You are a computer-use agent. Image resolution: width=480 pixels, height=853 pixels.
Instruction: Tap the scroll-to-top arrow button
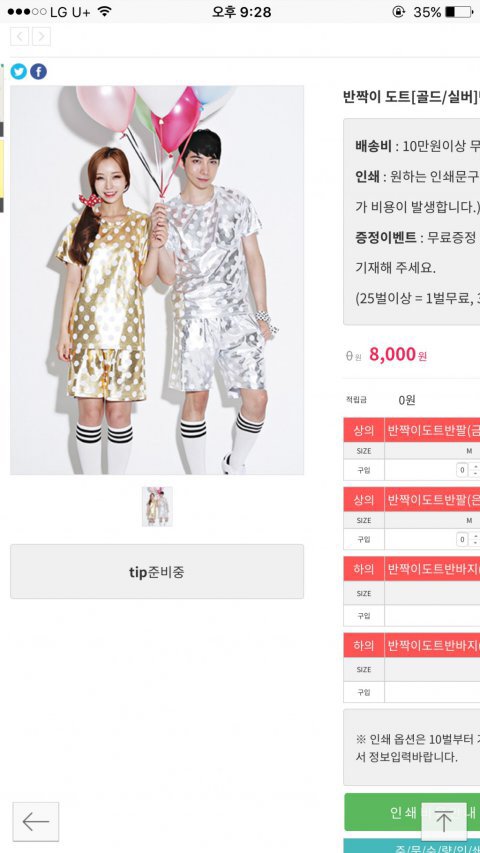(x=444, y=821)
